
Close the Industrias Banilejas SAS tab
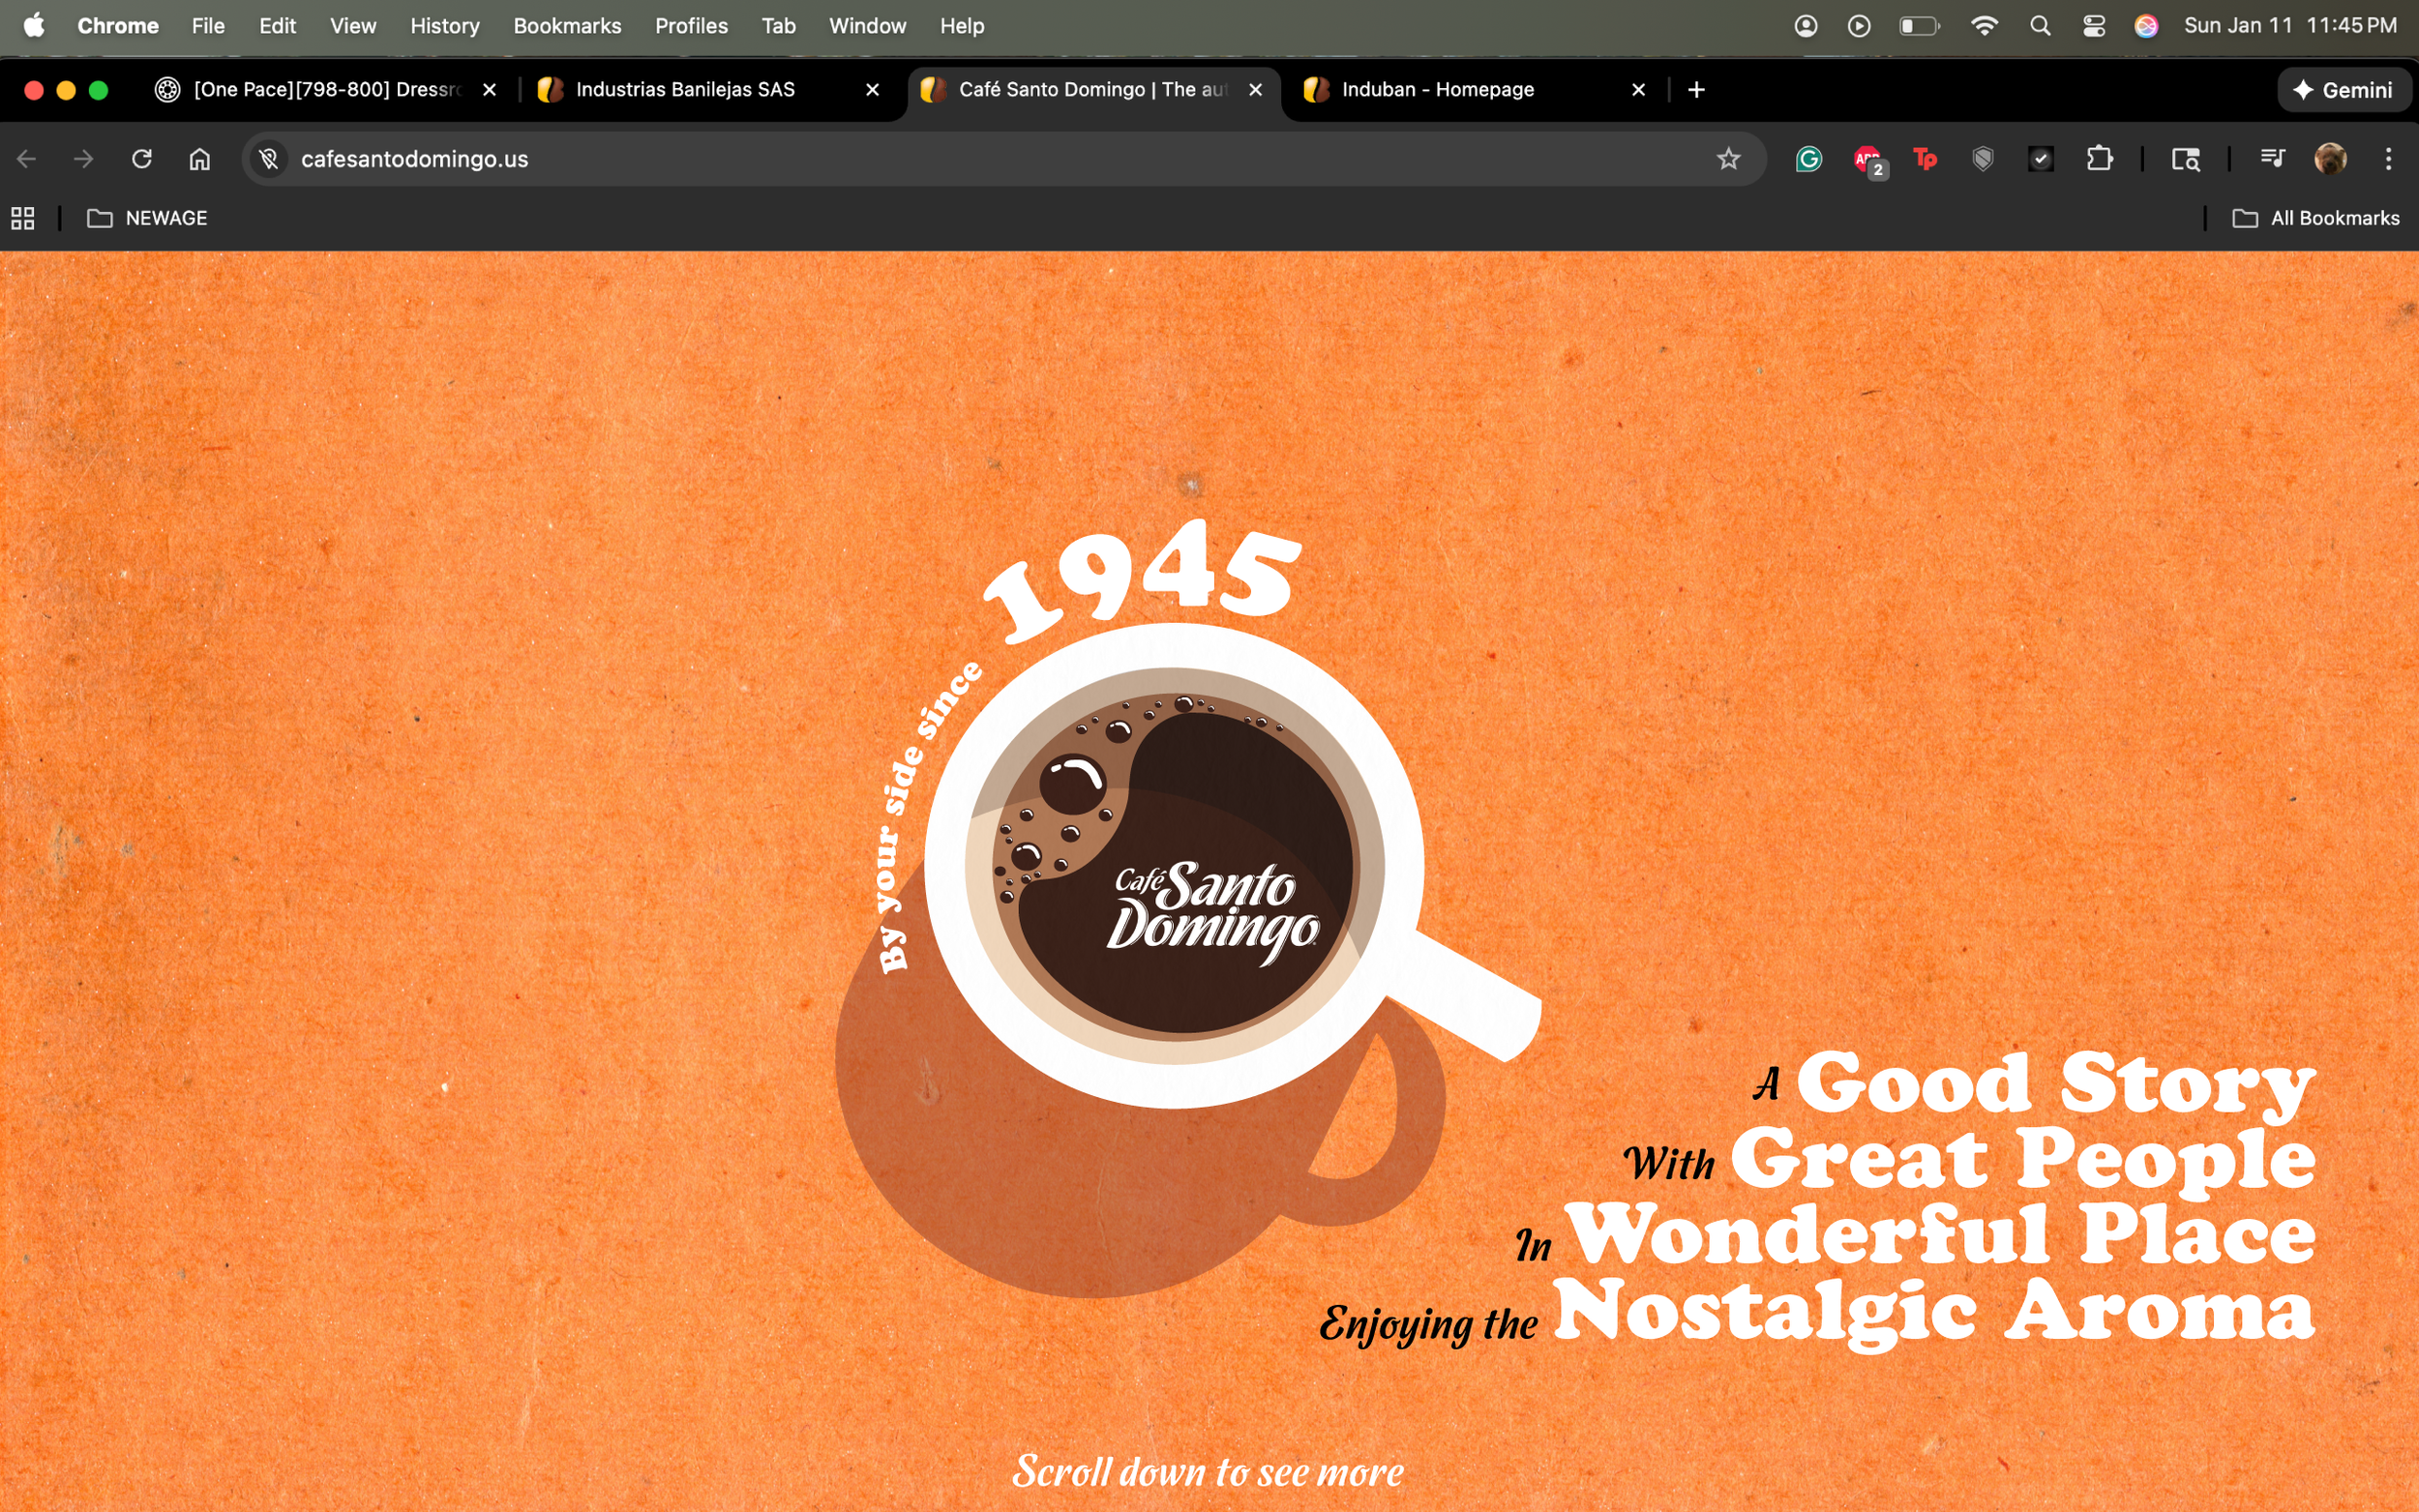872,90
